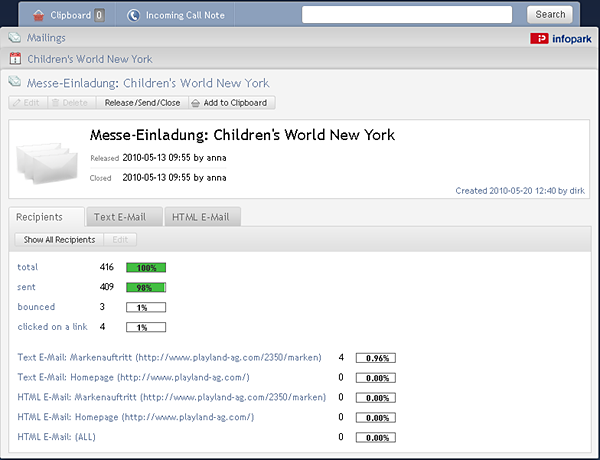
Task: Click the Clipboard counter badge showing 0
Action: [99, 15]
